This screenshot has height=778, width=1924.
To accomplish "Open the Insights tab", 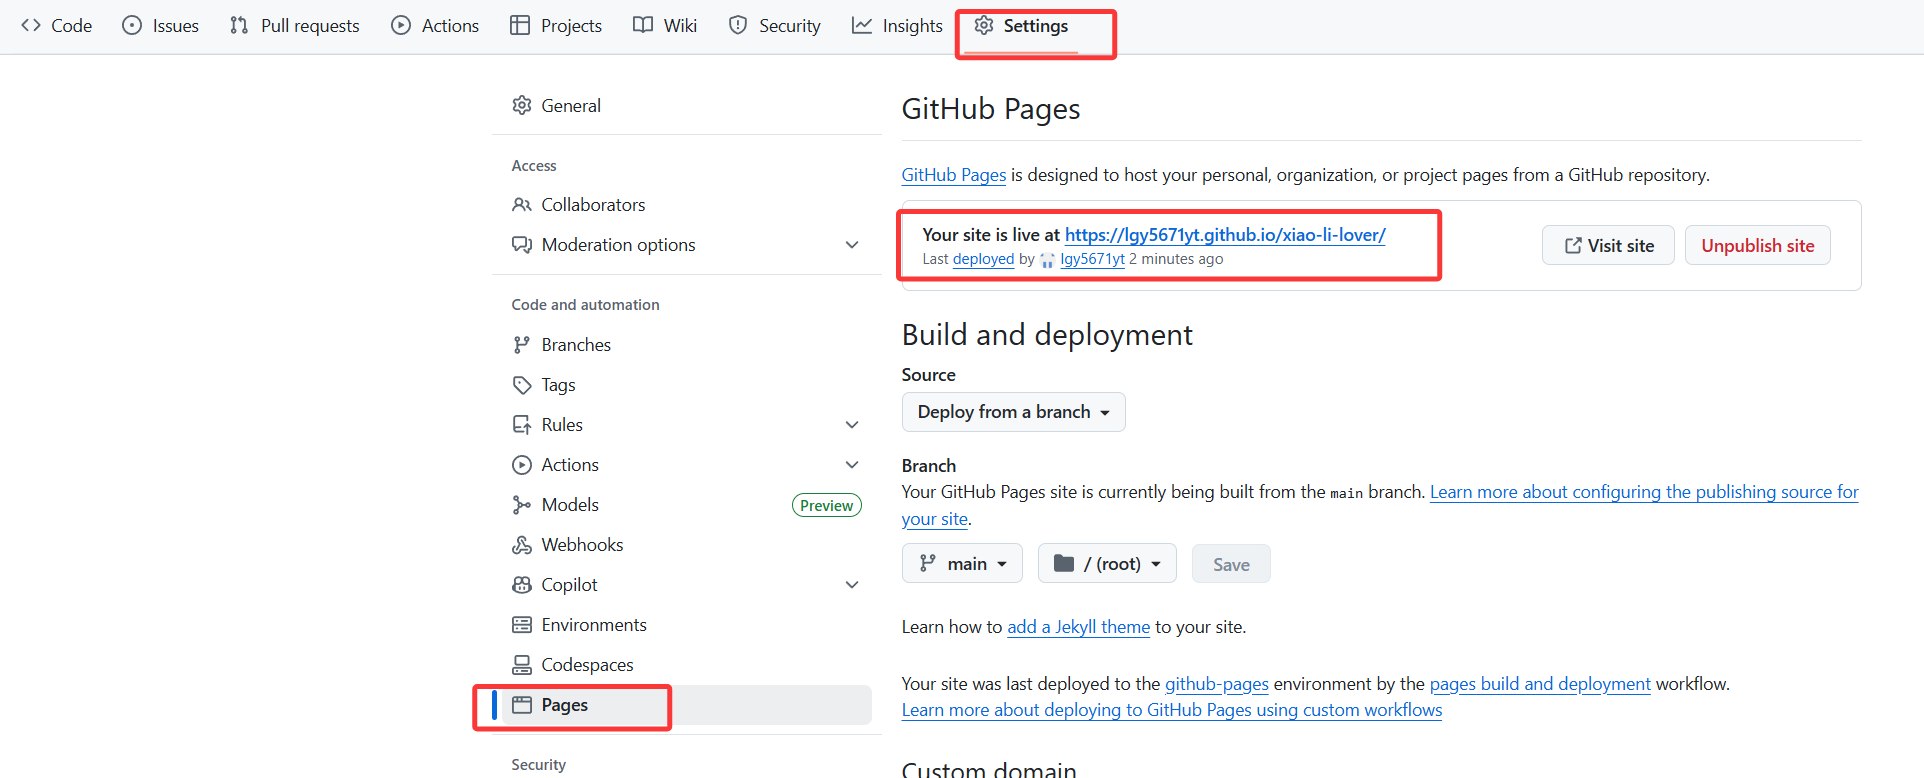I will click(x=897, y=26).
